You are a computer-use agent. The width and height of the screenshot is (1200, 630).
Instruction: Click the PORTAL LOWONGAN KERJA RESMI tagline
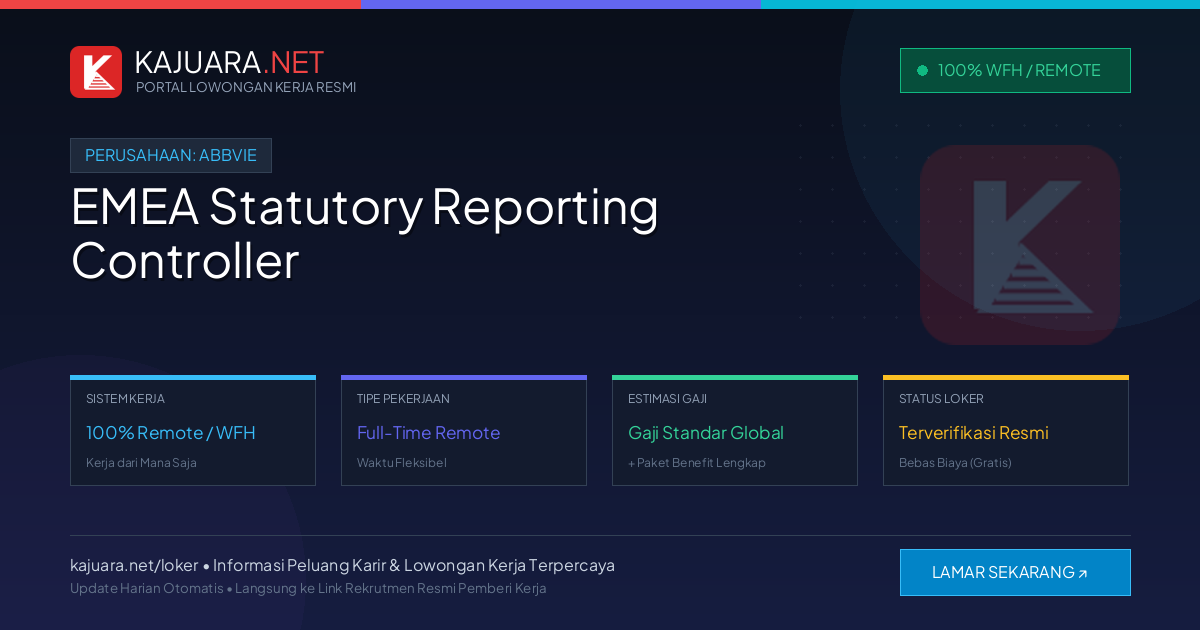[x=246, y=87]
